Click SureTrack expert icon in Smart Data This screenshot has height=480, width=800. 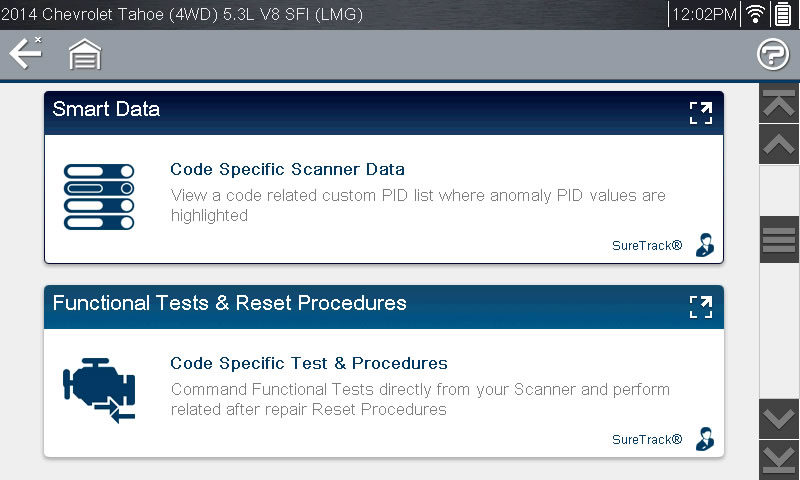point(706,245)
